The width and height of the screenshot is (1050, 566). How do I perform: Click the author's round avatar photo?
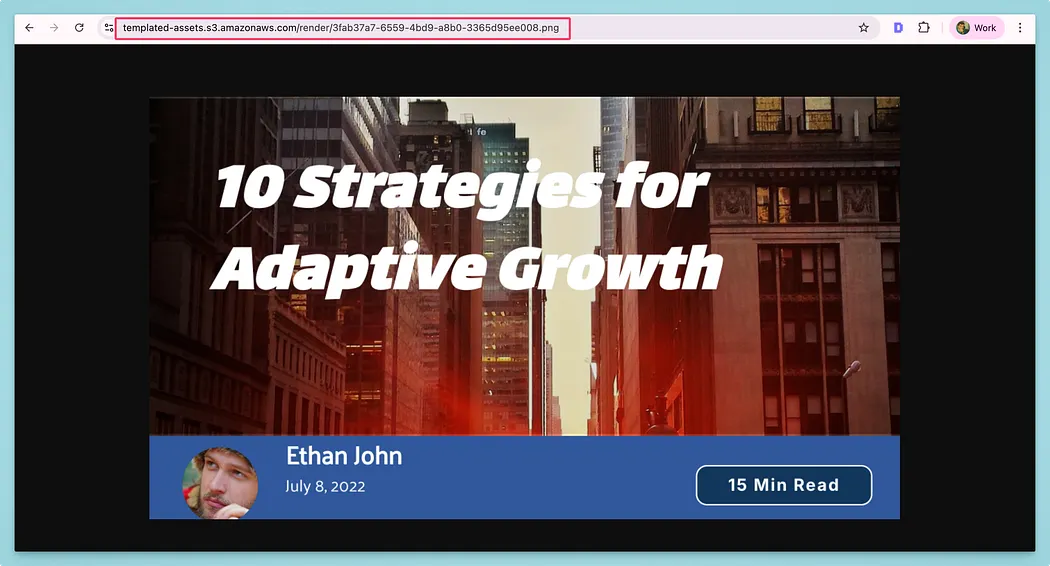click(220, 483)
